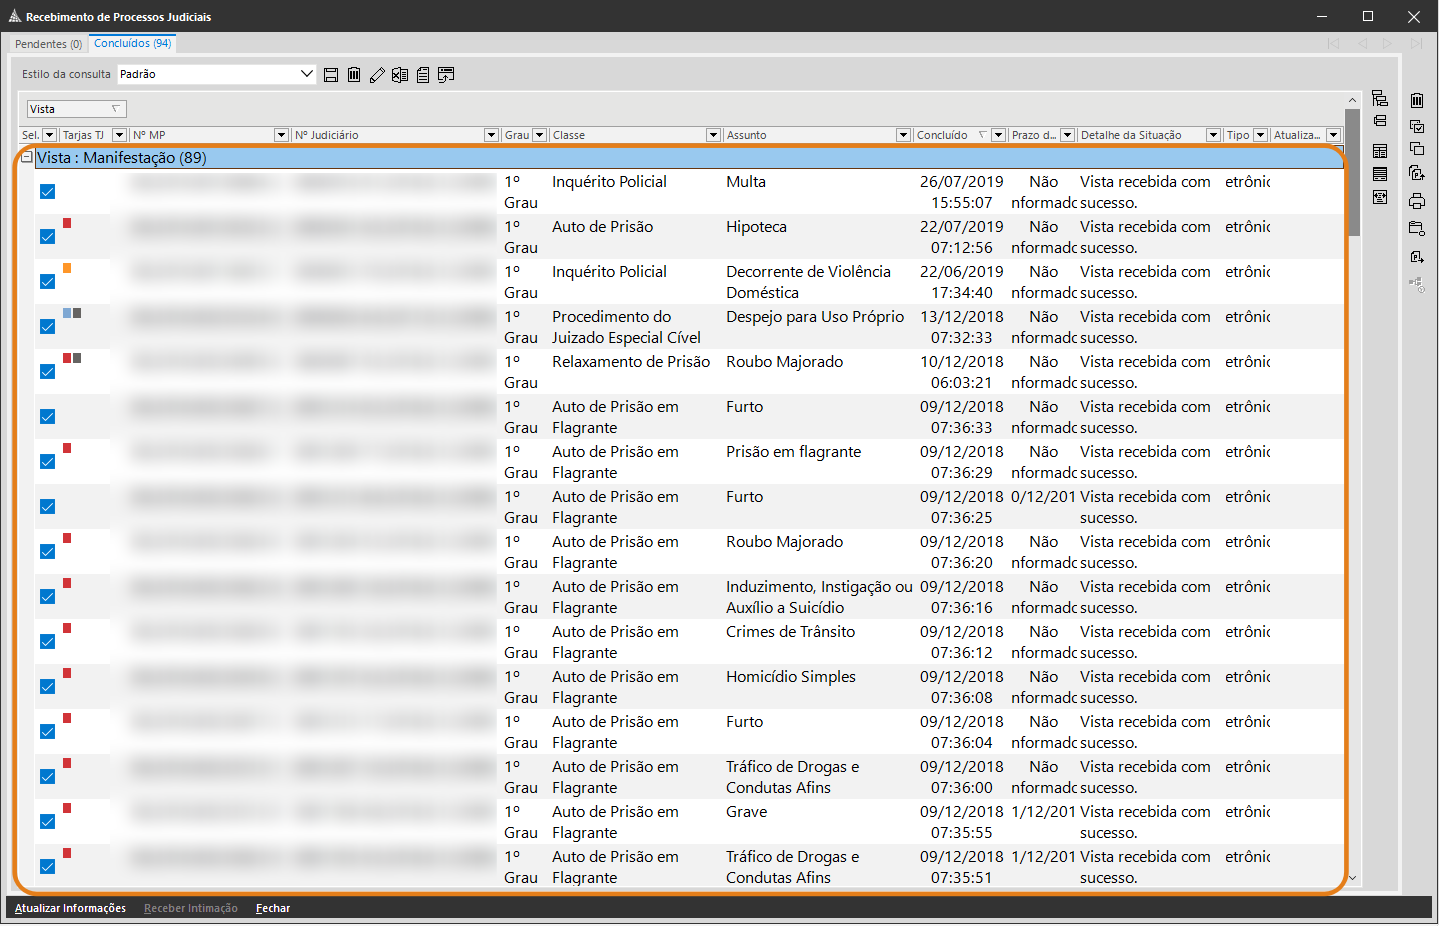The image size is (1439, 926).
Task: Click the Atualizar Informações button
Action: pos(70,908)
